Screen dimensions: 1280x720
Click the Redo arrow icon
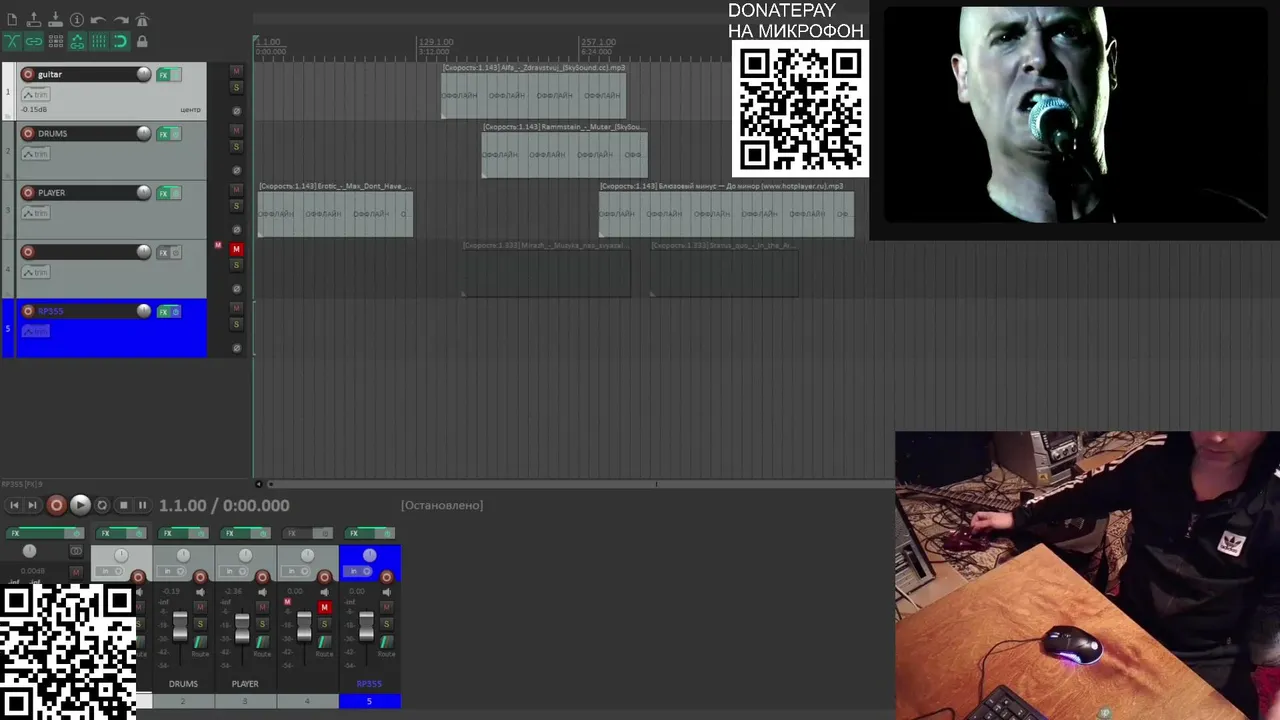click(x=120, y=20)
